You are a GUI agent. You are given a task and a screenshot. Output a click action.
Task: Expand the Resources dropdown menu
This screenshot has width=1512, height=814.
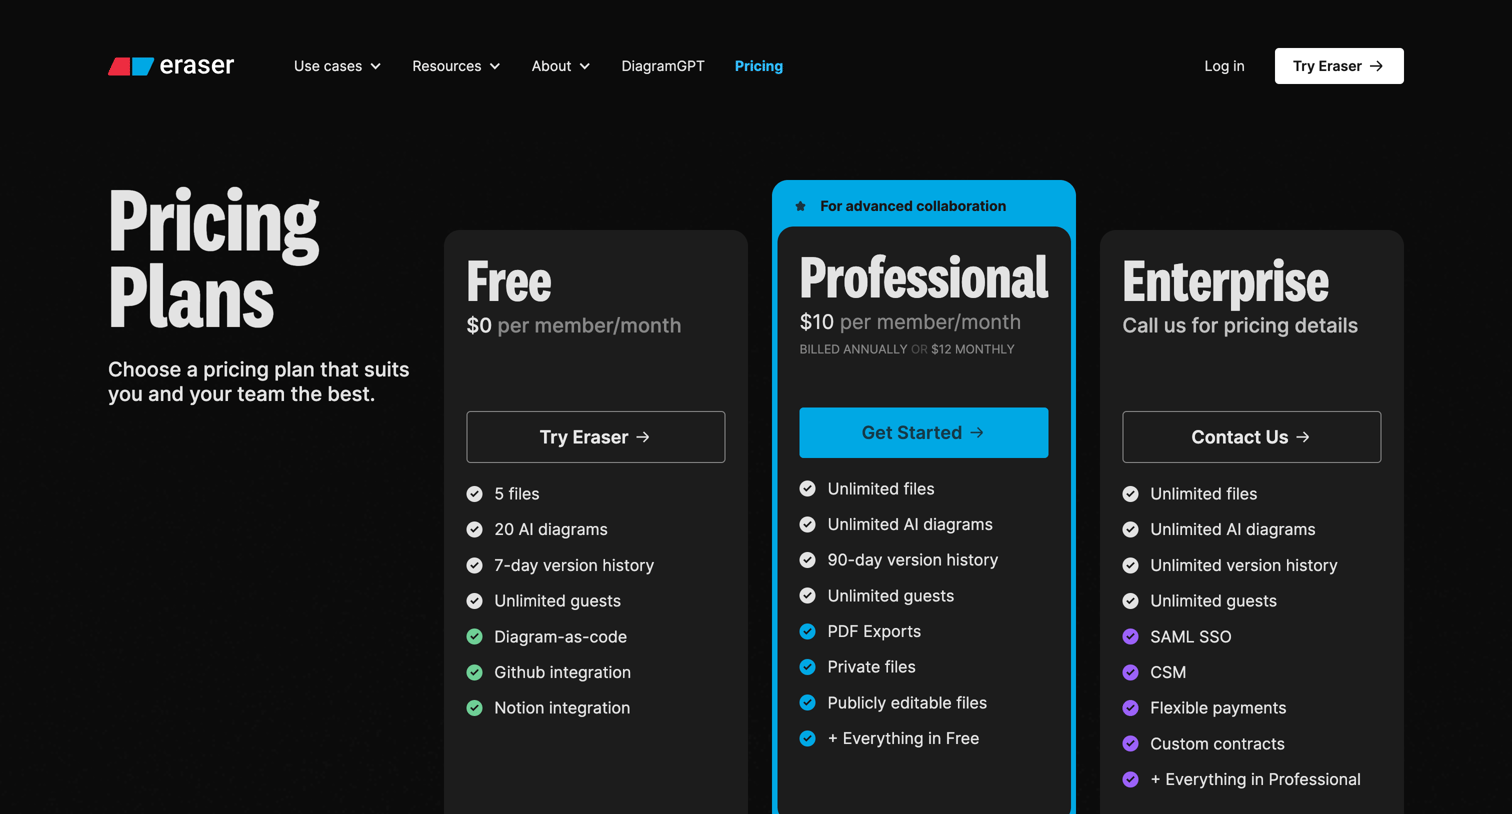pos(456,66)
